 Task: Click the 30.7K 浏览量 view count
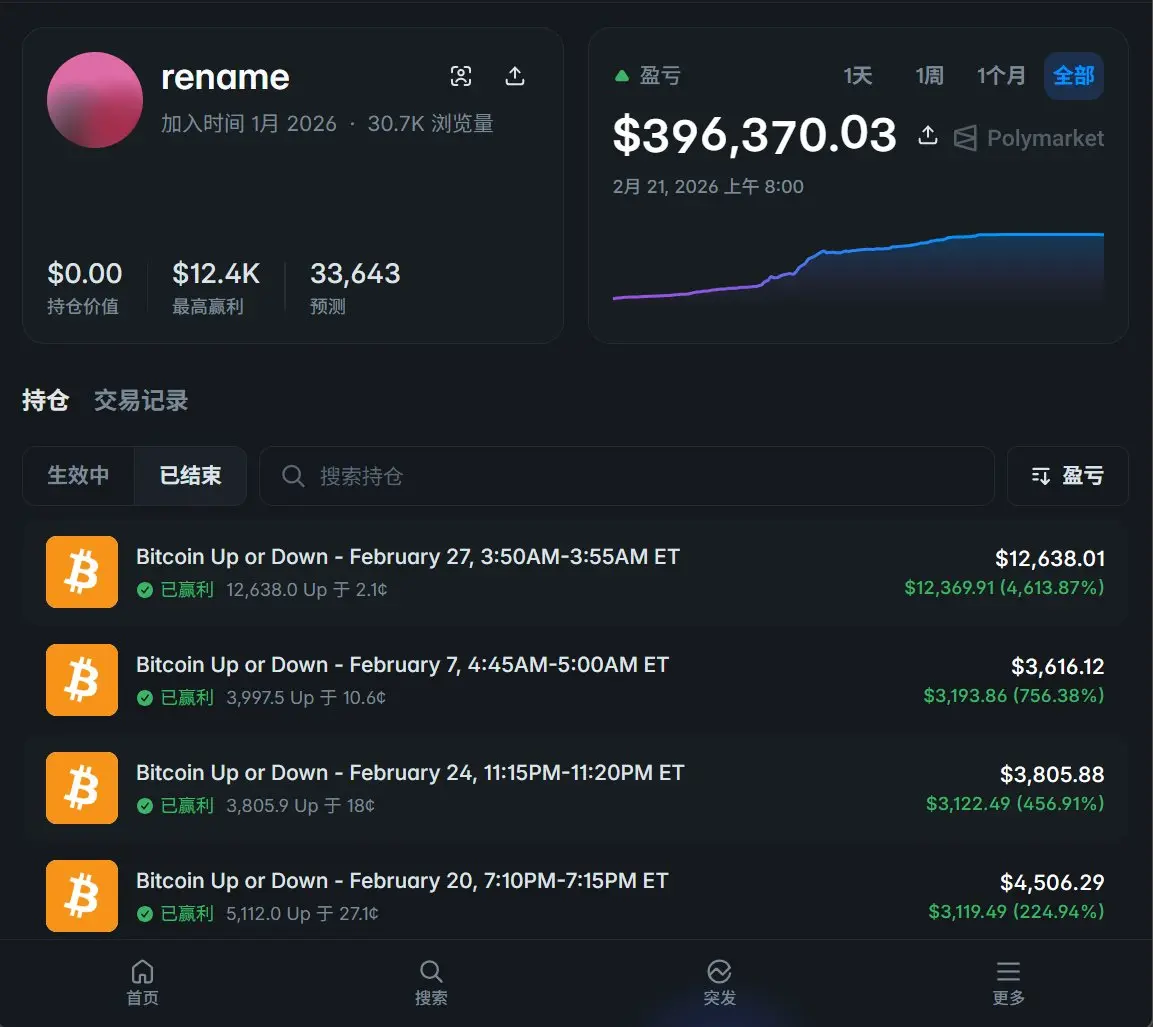(430, 124)
